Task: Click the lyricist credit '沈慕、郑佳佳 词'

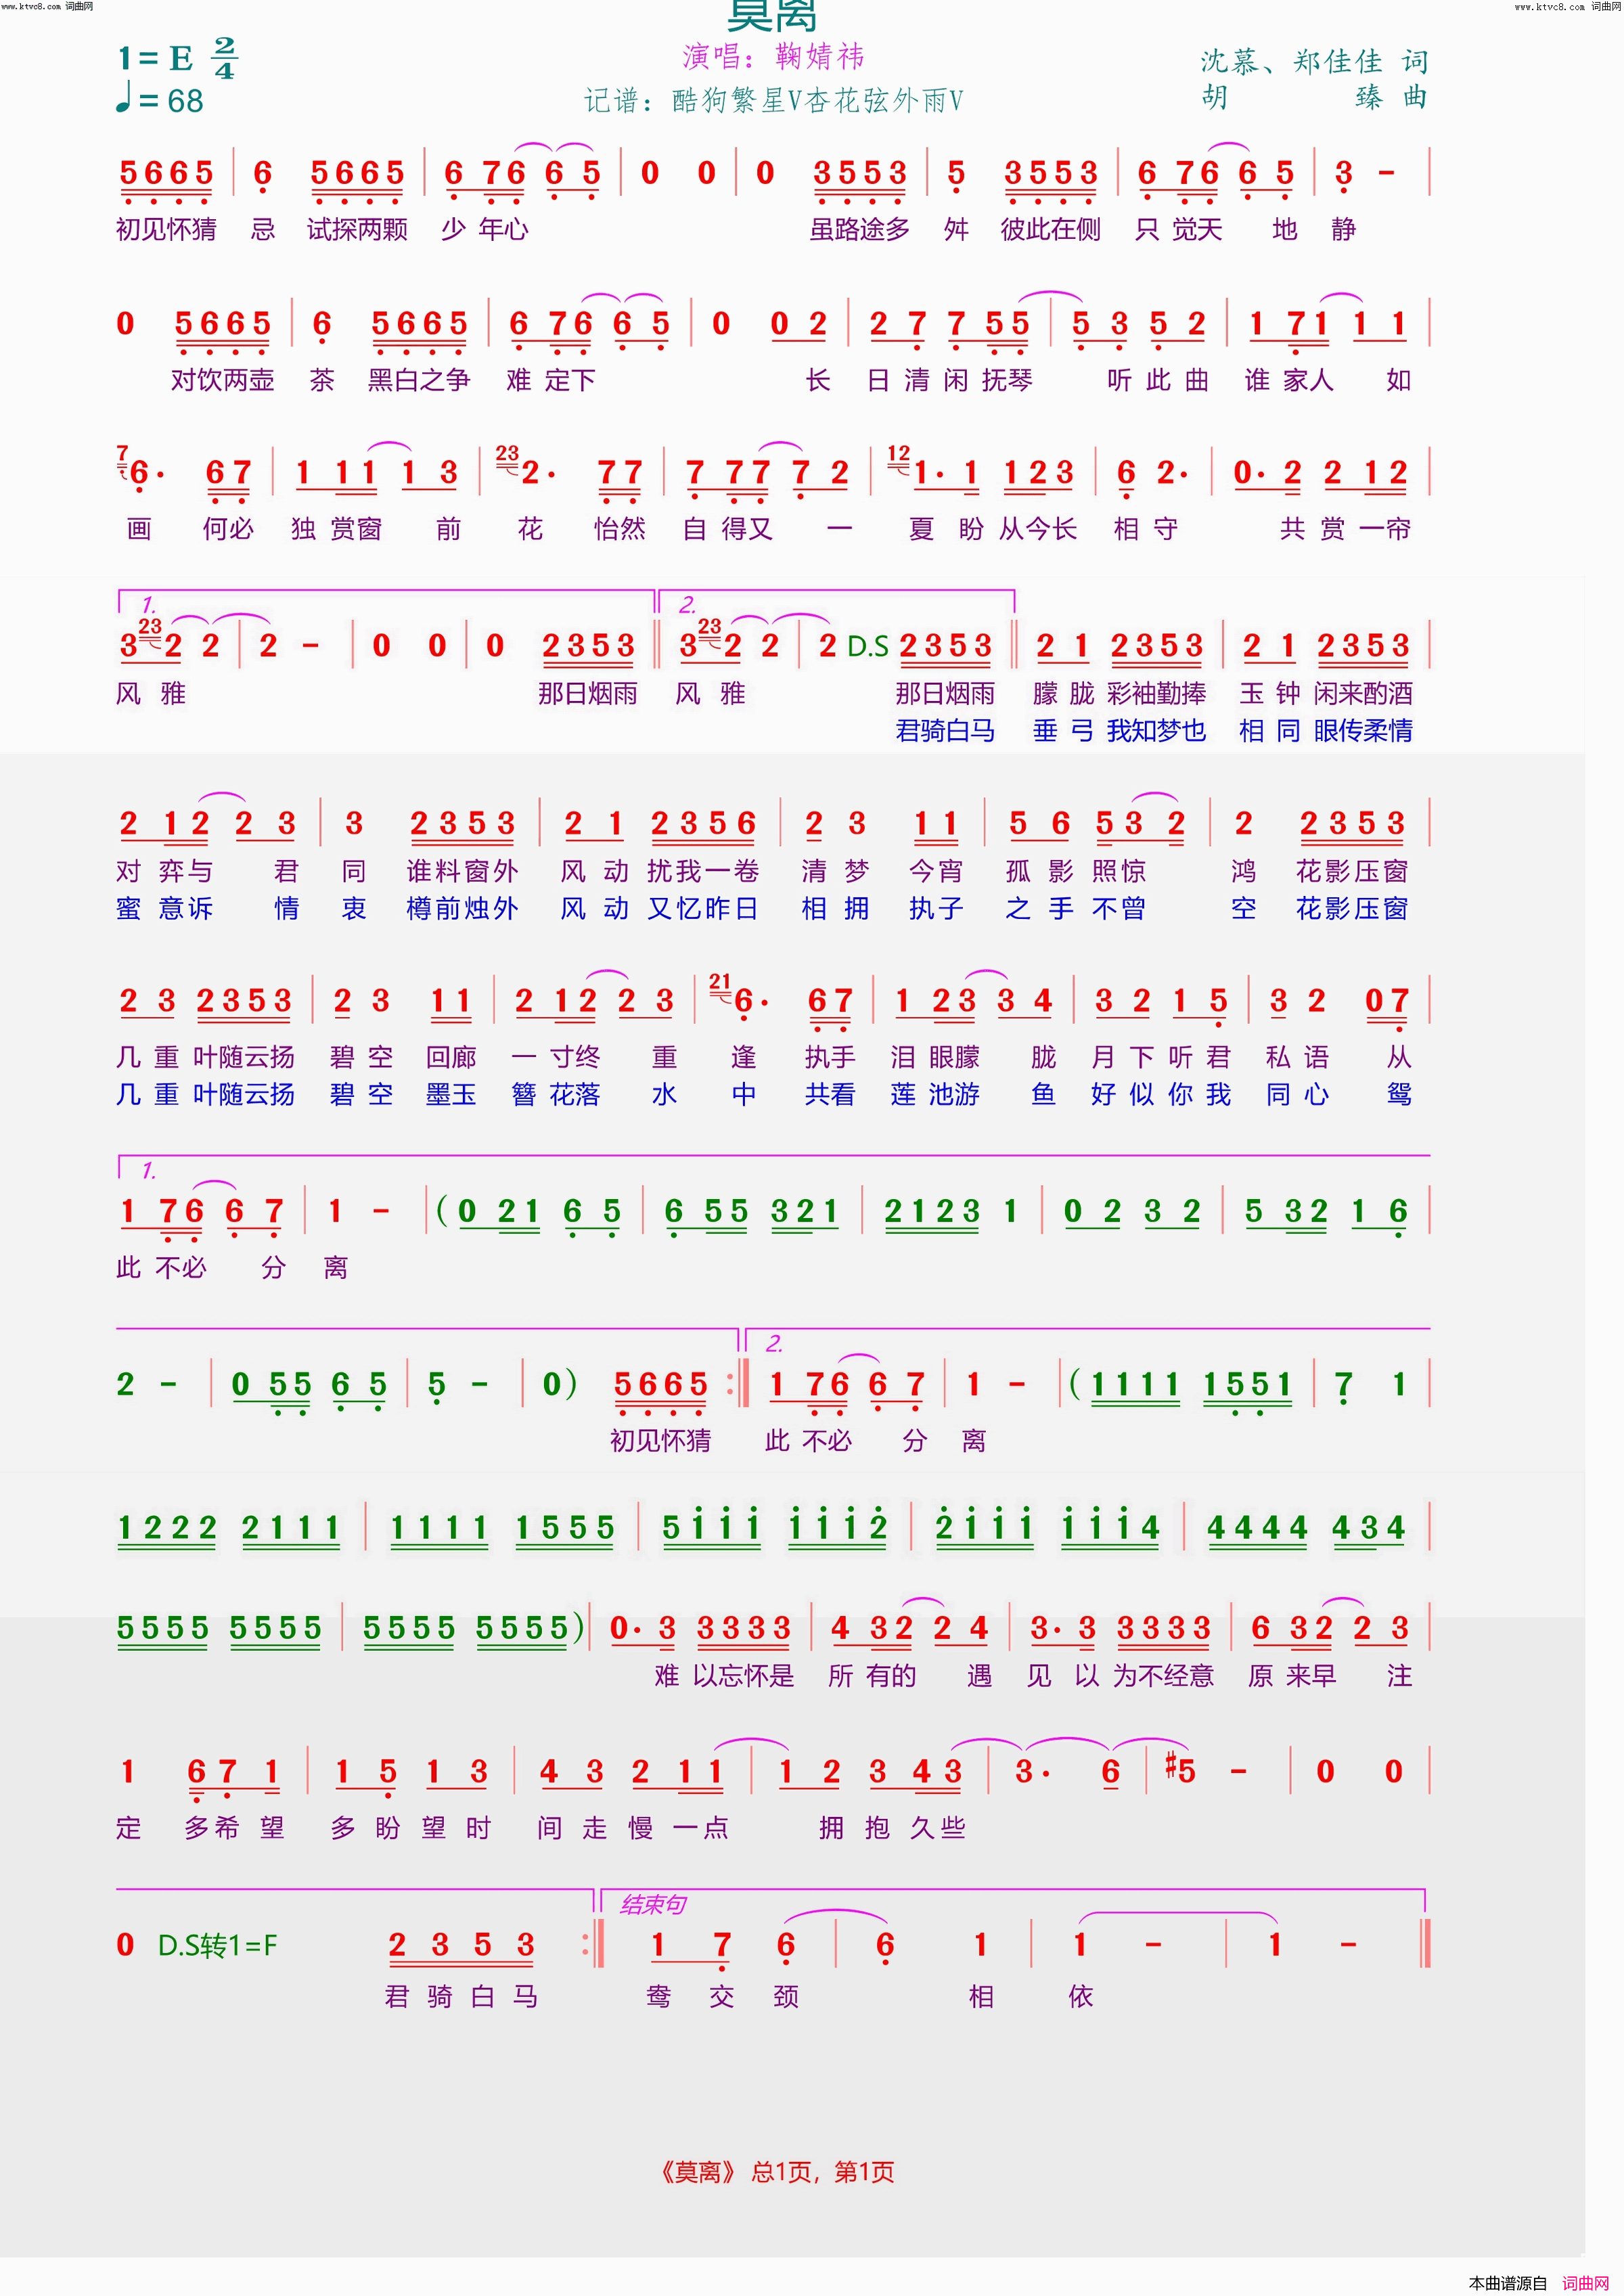Action: [1314, 62]
